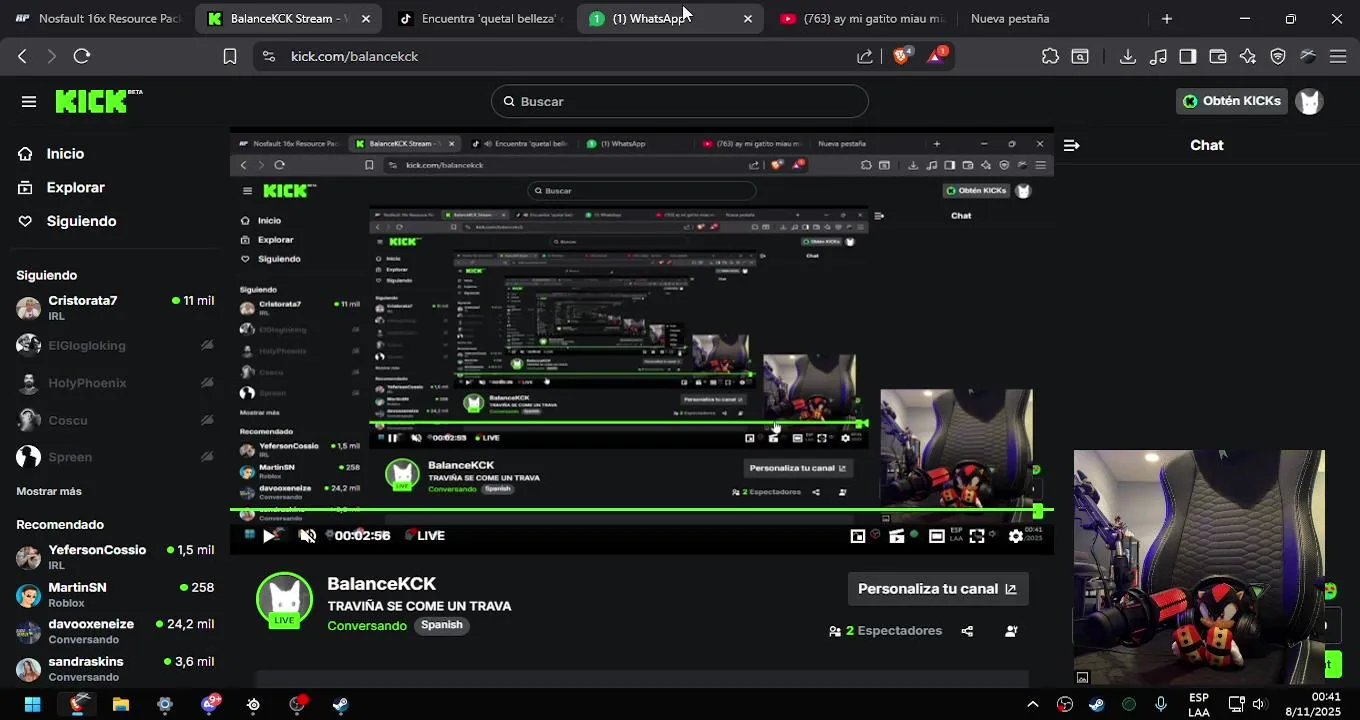The width and height of the screenshot is (1360, 720).
Task: Click the Buscar search field
Action: (x=680, y=101)
